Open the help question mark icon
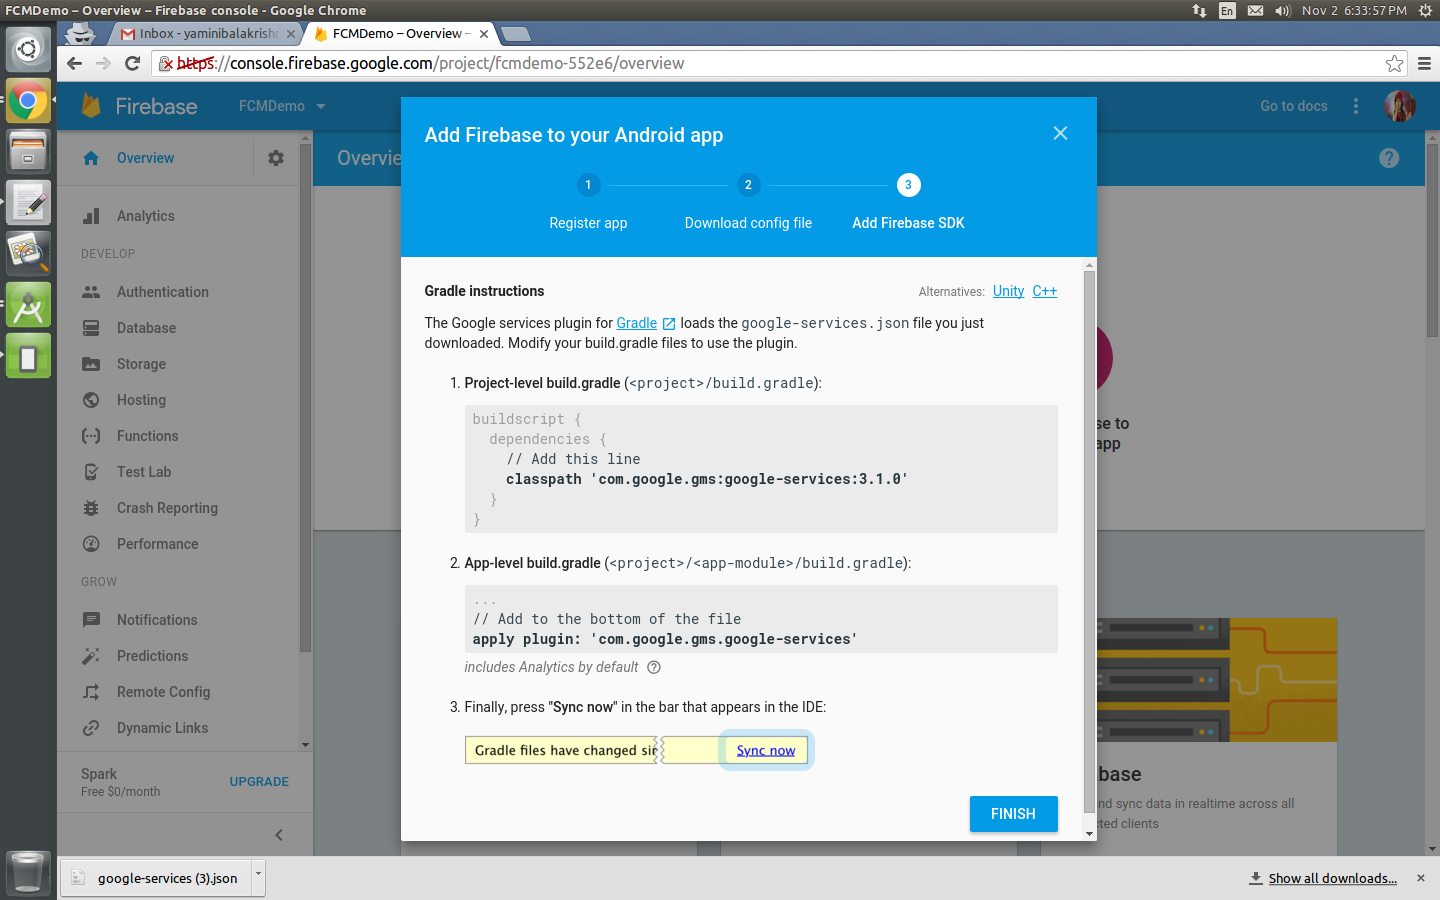 point(1389,158)
